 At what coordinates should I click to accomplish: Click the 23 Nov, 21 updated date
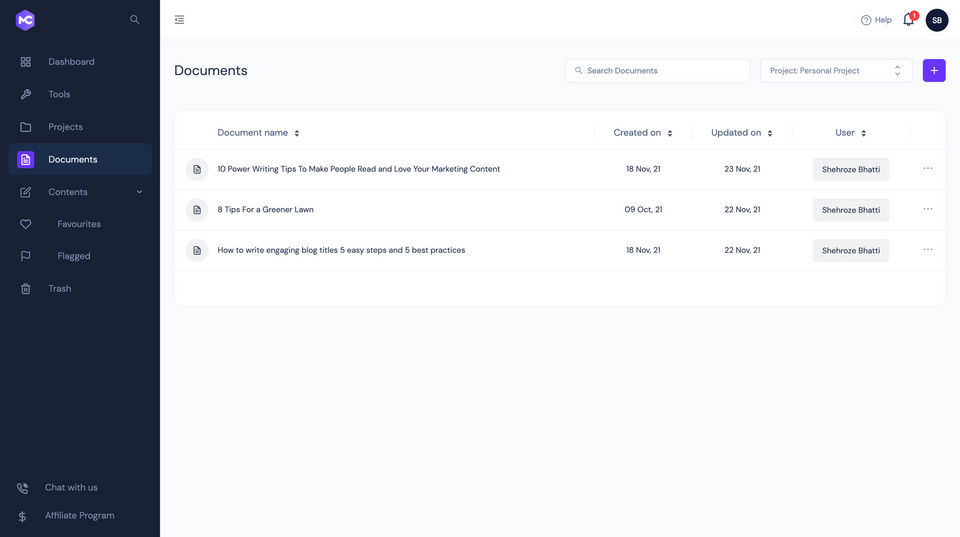(x=742, y=169)
